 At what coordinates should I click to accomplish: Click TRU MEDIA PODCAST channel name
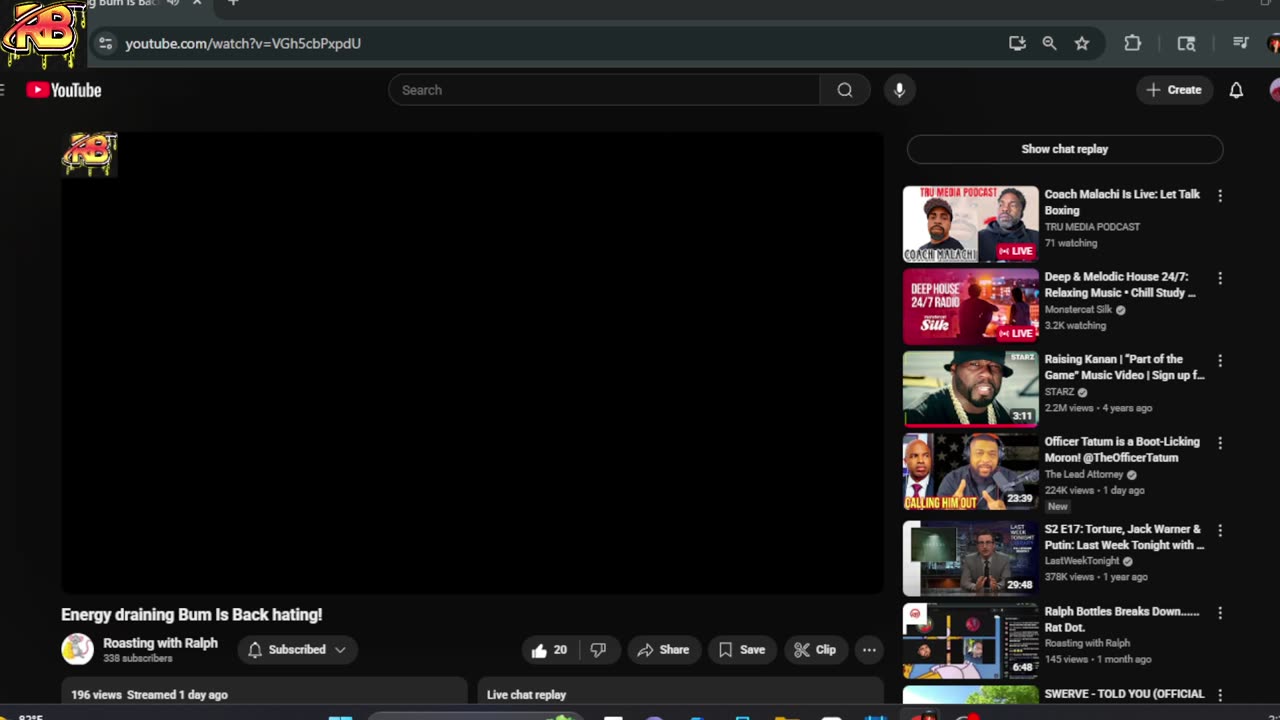[x=1092, y=227]
